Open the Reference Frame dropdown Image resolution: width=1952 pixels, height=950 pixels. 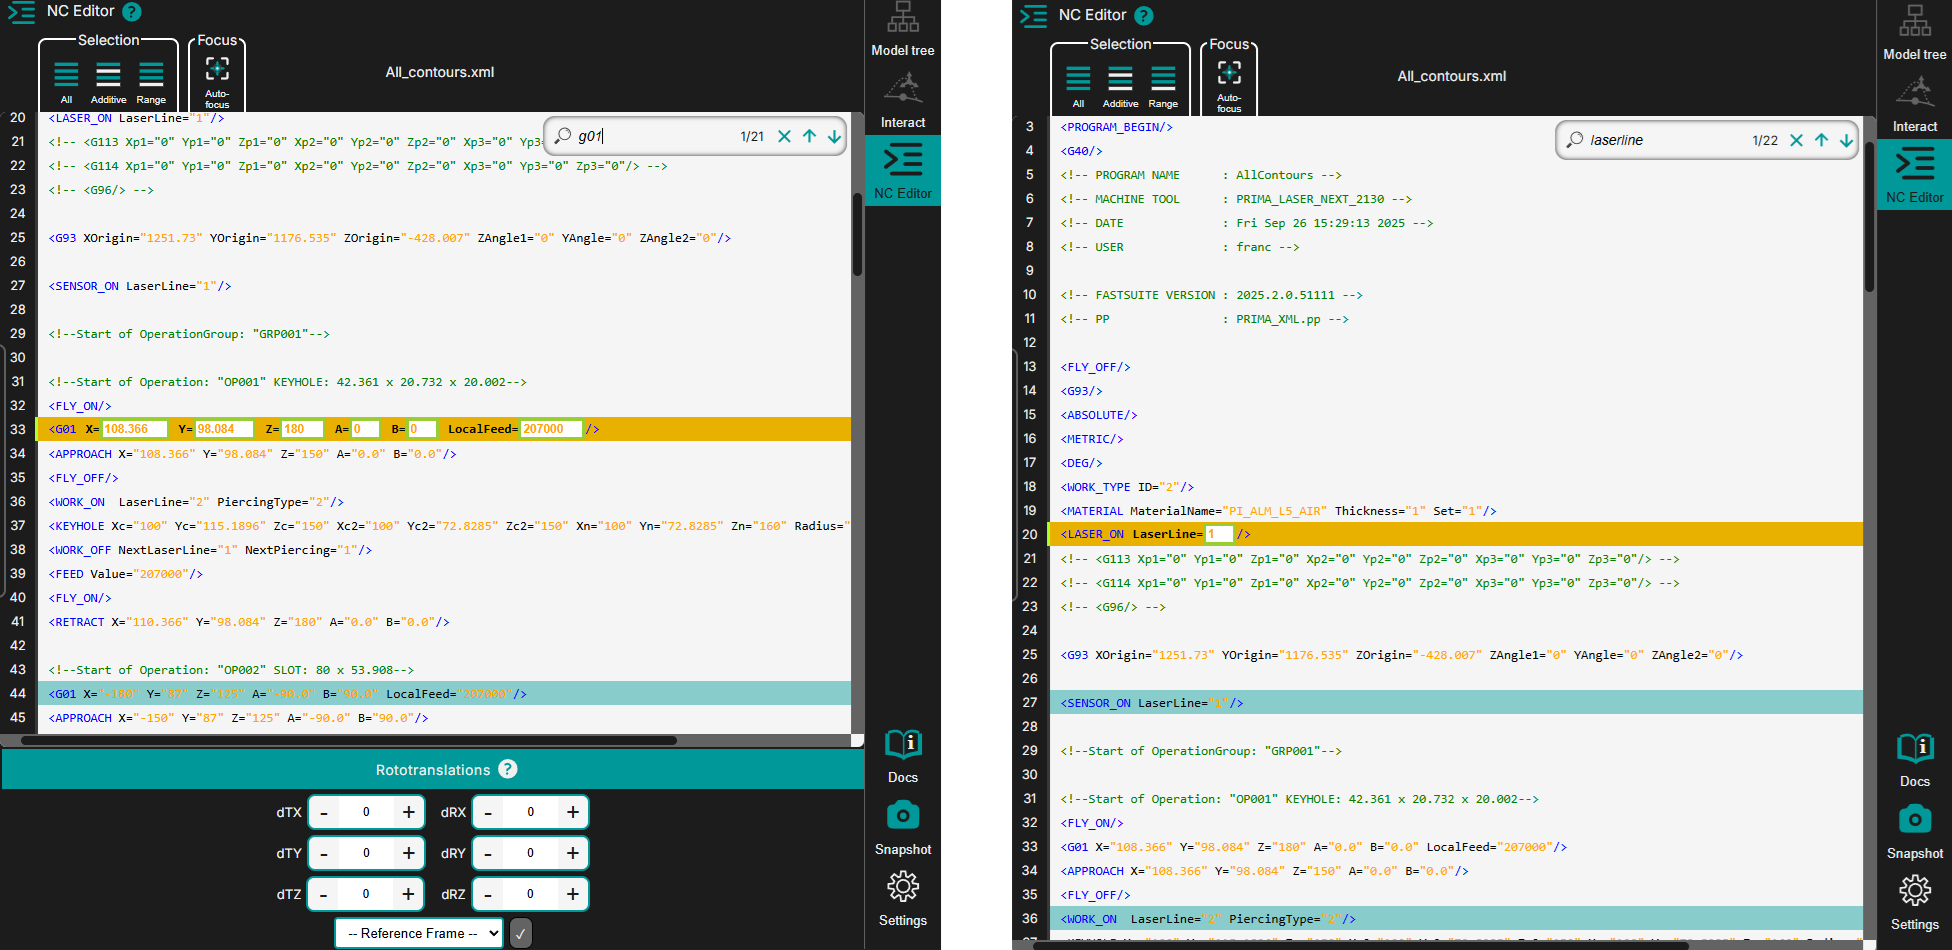click(x=418, y=933)
